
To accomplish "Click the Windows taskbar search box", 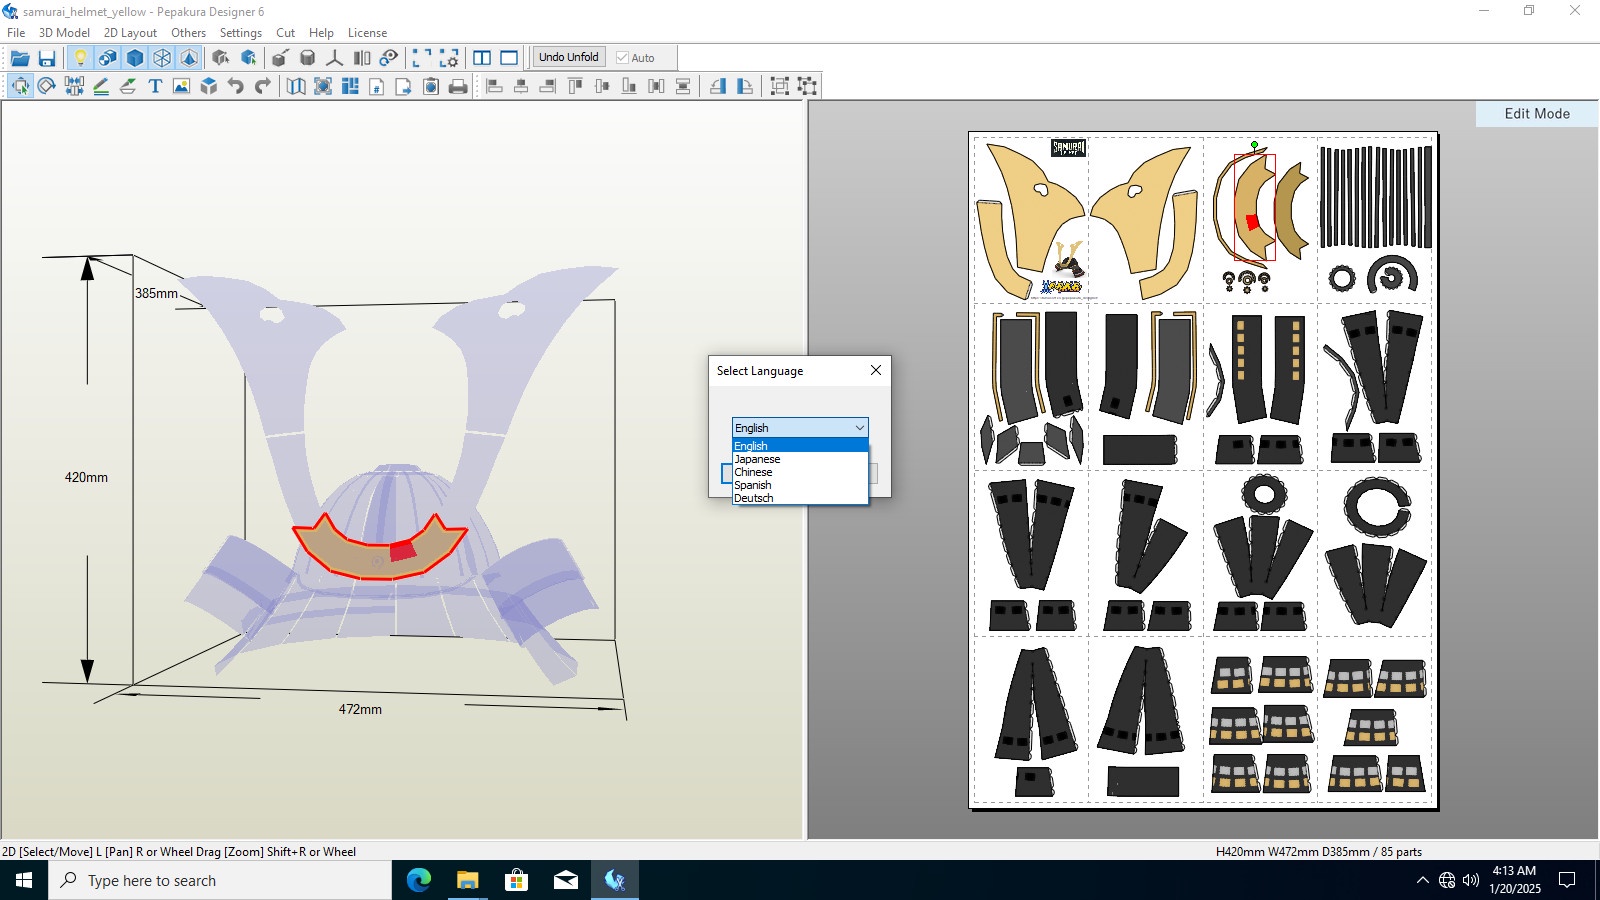I will [x=220, y=880].
